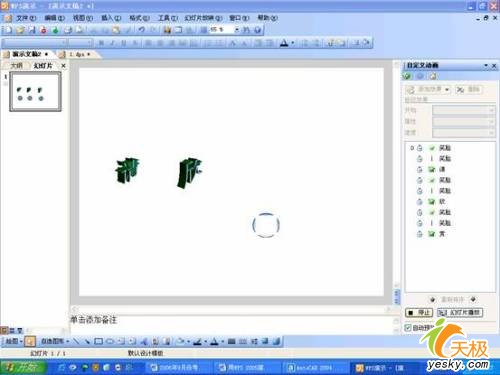The image size is (500, 375).
Task: Click the Save disk icon
Action: pyautogui.click(x=32, y=30)
